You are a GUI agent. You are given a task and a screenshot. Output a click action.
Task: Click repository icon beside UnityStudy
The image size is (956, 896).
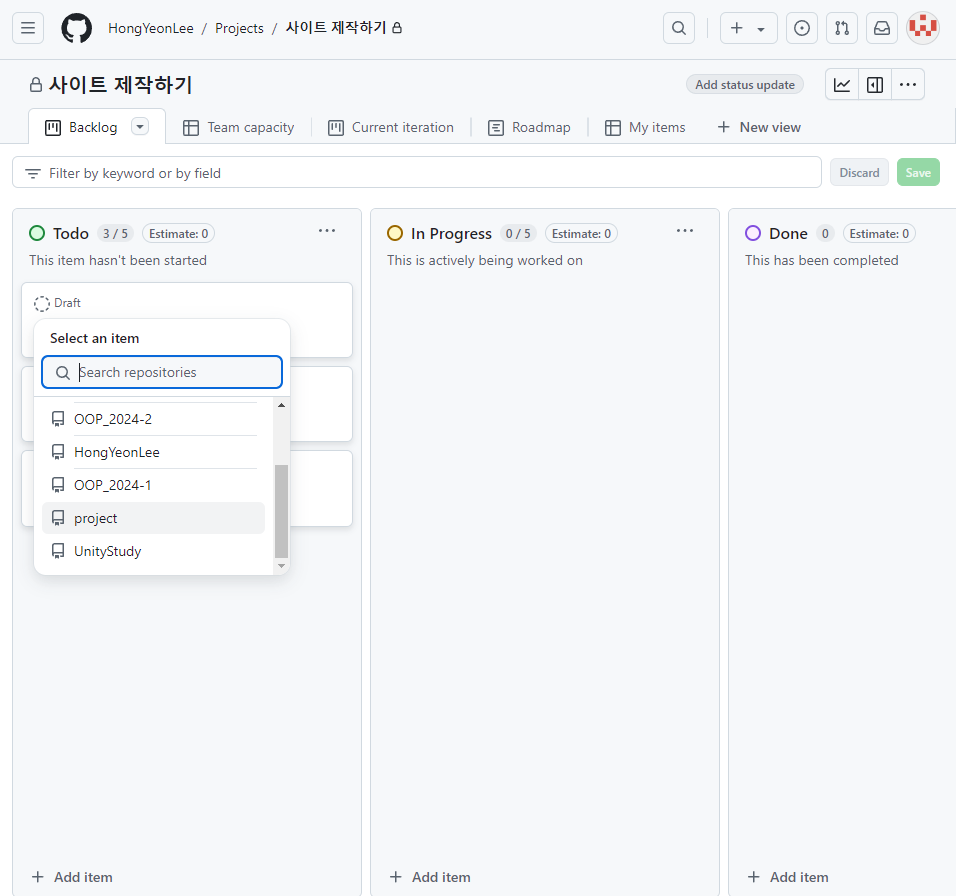[58, 551]
